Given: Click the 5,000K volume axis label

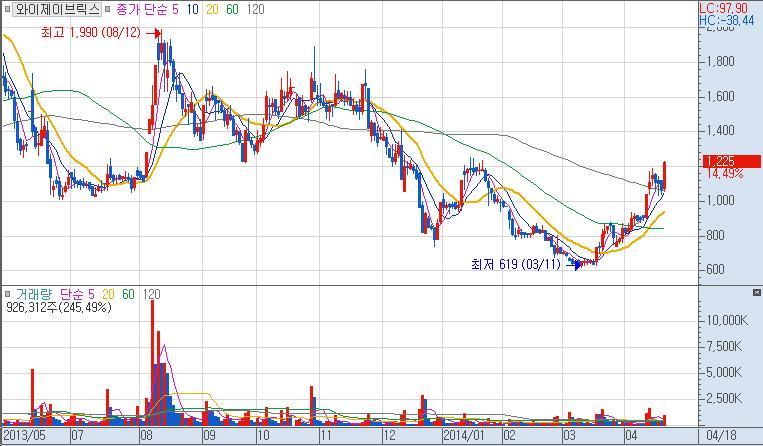Looking at the screenshot, I should click(x=724, y=373).
